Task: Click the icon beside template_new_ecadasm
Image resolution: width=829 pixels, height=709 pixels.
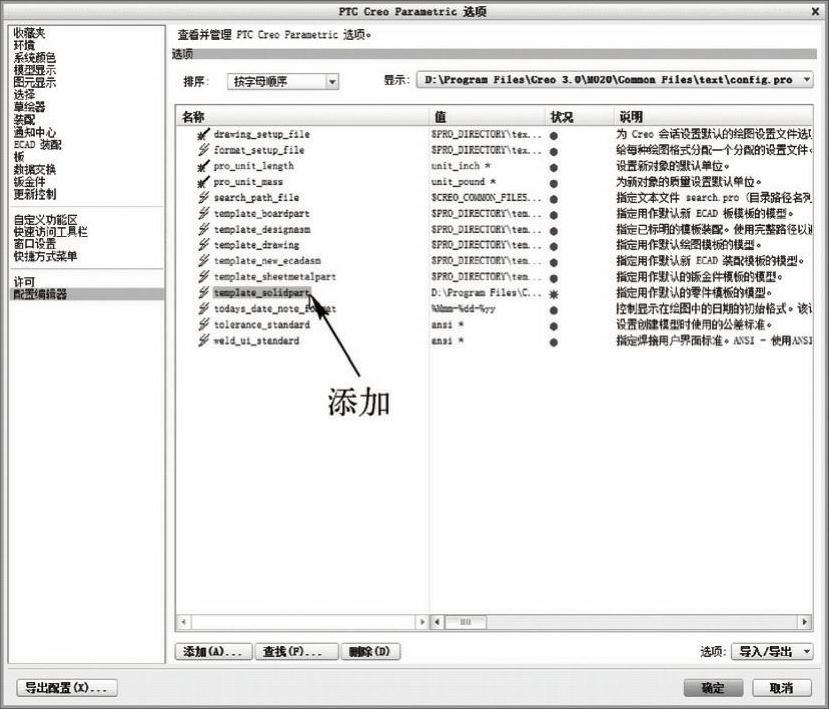Action: pyautogui.click(x=203, y=261)
